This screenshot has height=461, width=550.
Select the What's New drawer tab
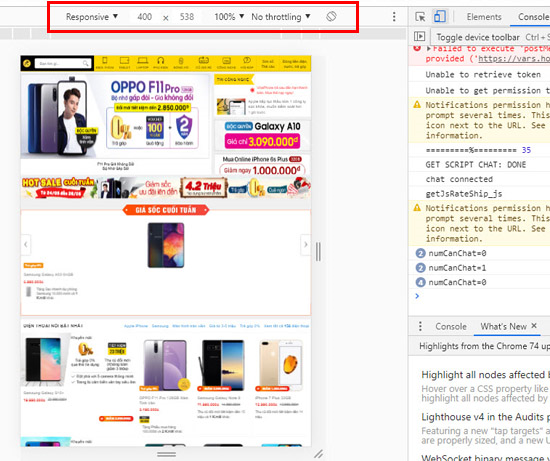[x=503, y=326]
